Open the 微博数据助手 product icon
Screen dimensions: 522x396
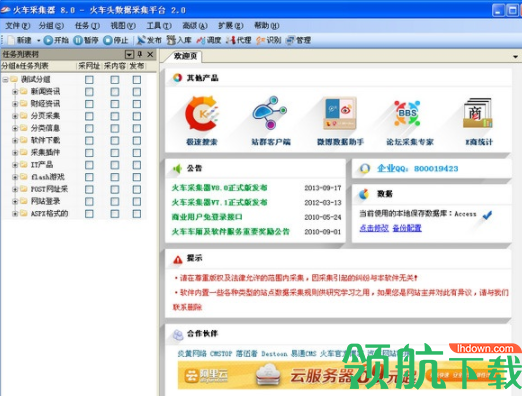(x=340, y=113)
